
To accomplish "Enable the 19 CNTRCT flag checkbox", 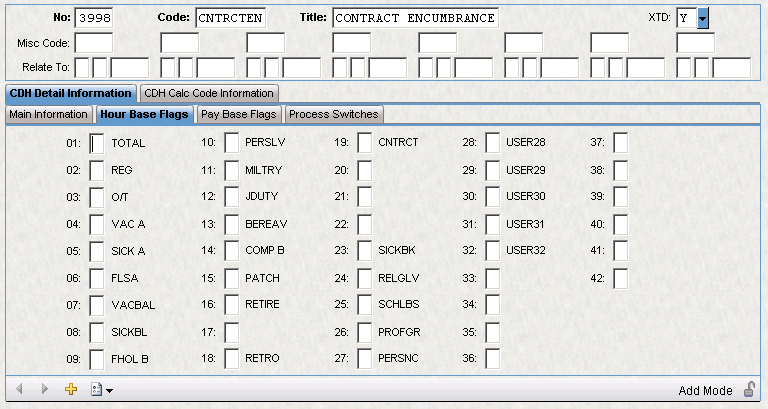I will 365,143.
